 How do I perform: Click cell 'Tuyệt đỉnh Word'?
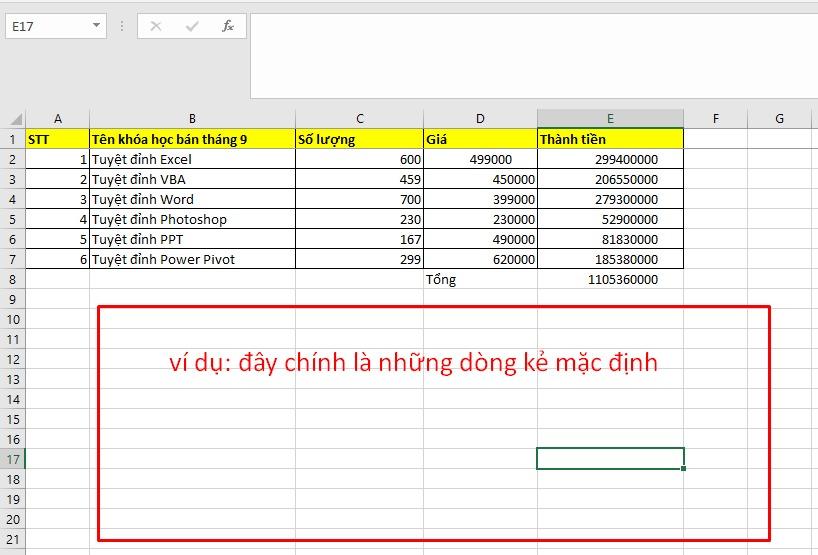tap(193, 199)
